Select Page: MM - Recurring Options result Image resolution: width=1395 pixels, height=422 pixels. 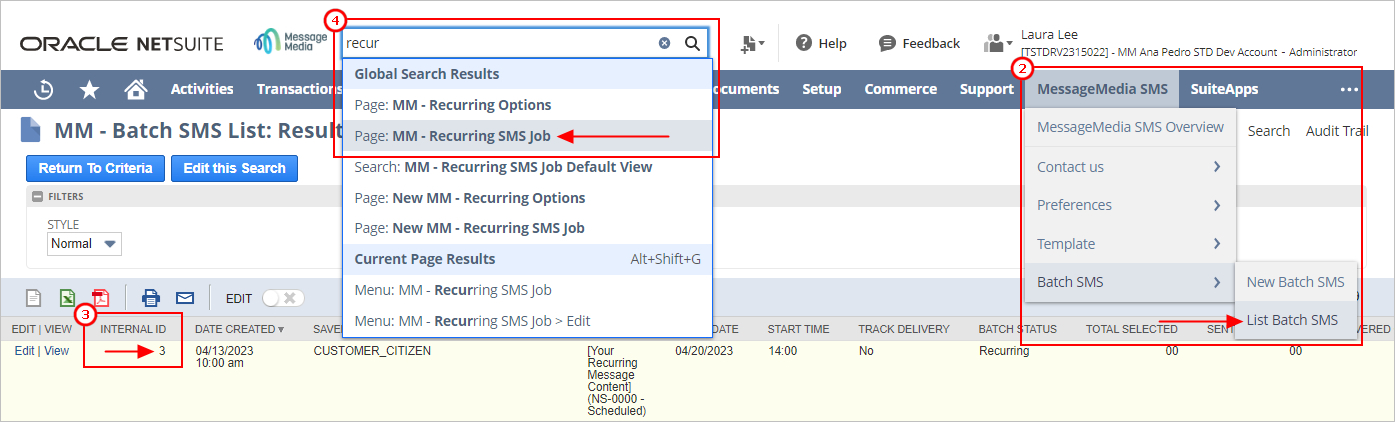tap(527, 105)
